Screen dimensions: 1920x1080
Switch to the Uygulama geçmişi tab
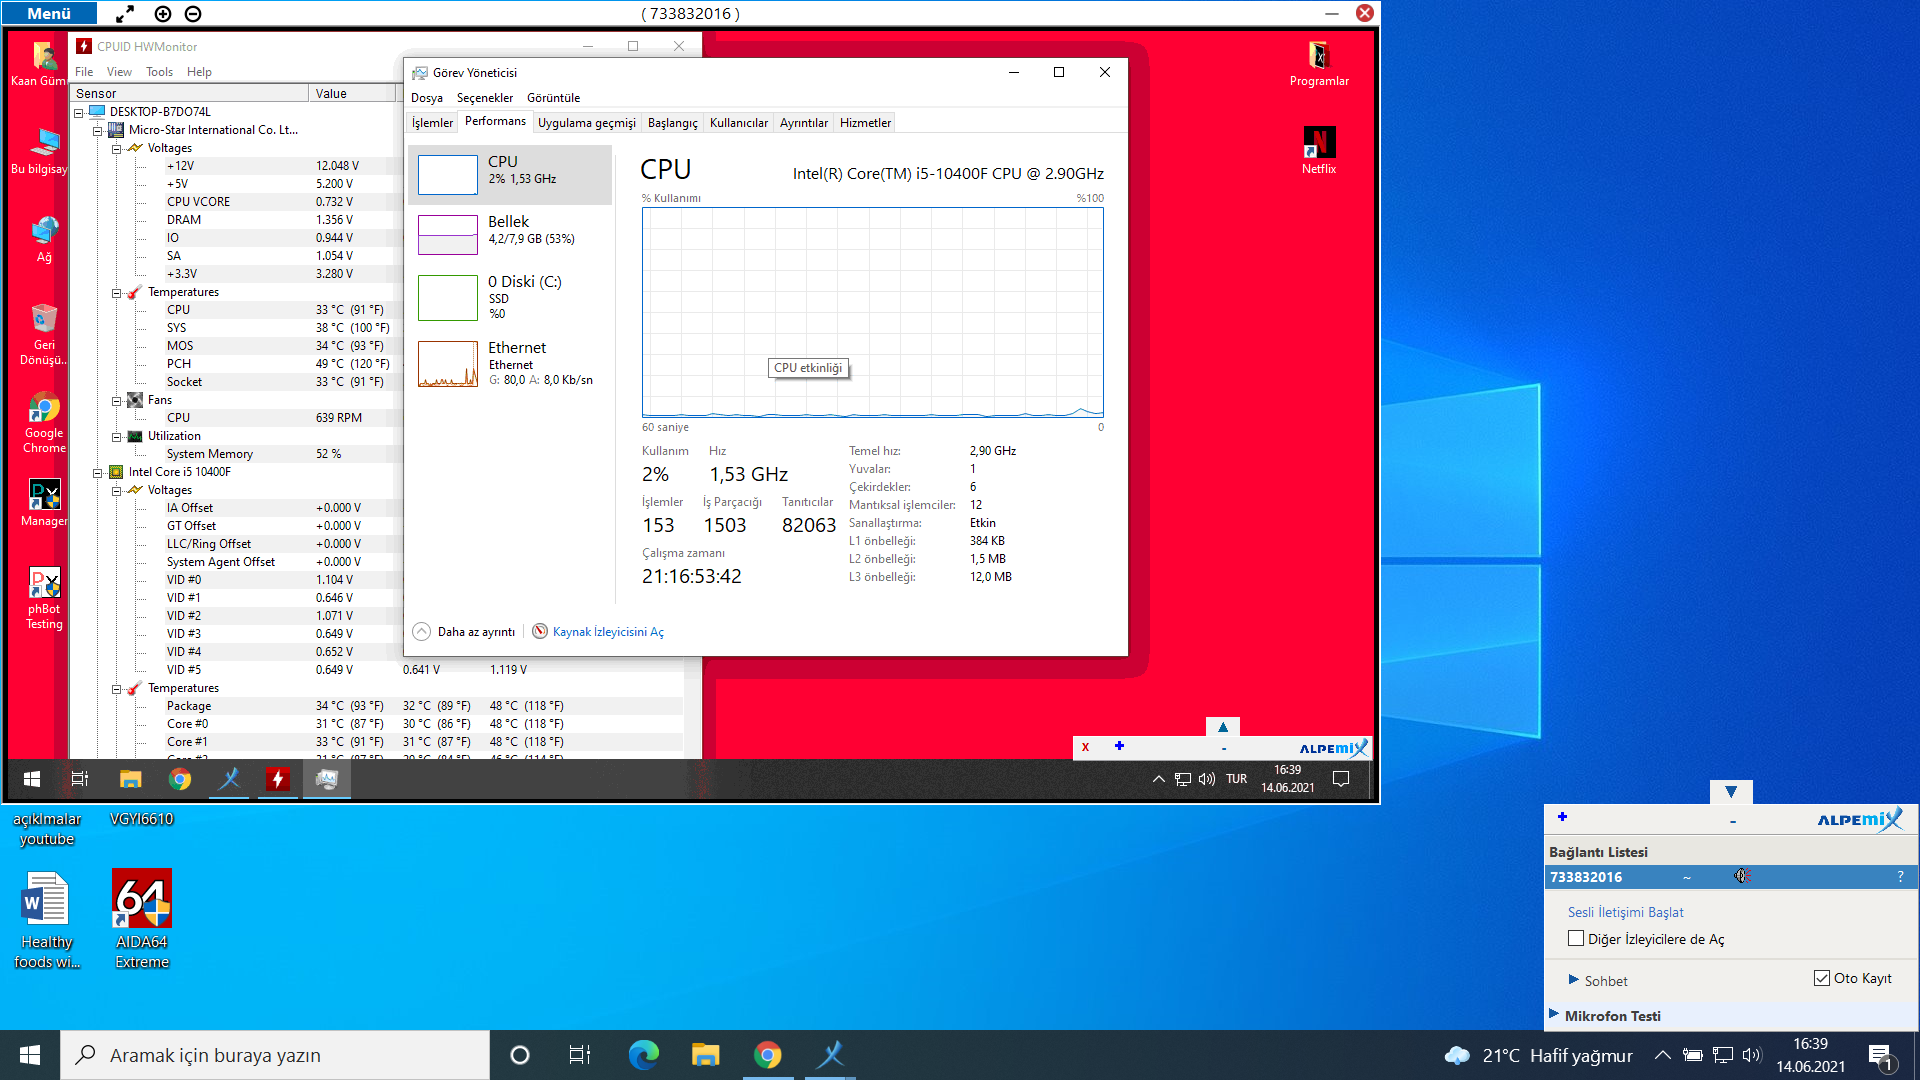[x=587, y=123]
